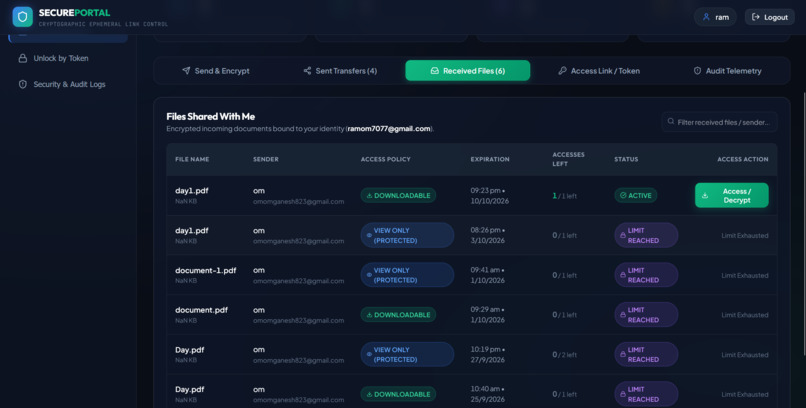806x408 pixels.
Task: Click the lock icon in document.pdf status badge
Action: click(622, 315)
